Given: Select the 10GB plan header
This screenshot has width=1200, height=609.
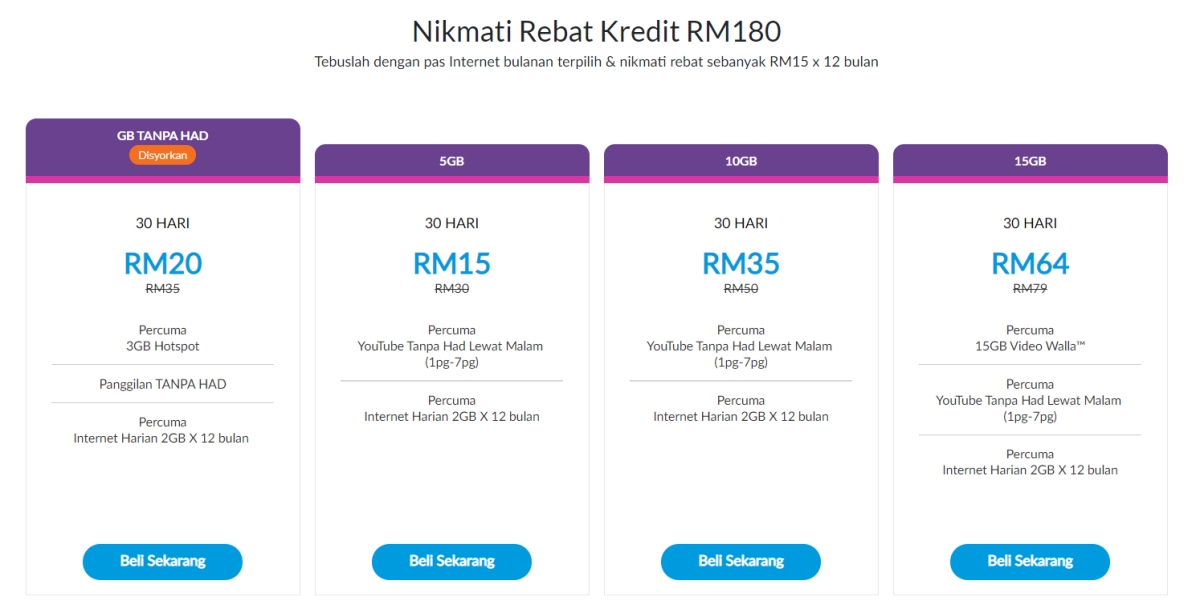Looking at the screenshot, I should pos(741,163).
